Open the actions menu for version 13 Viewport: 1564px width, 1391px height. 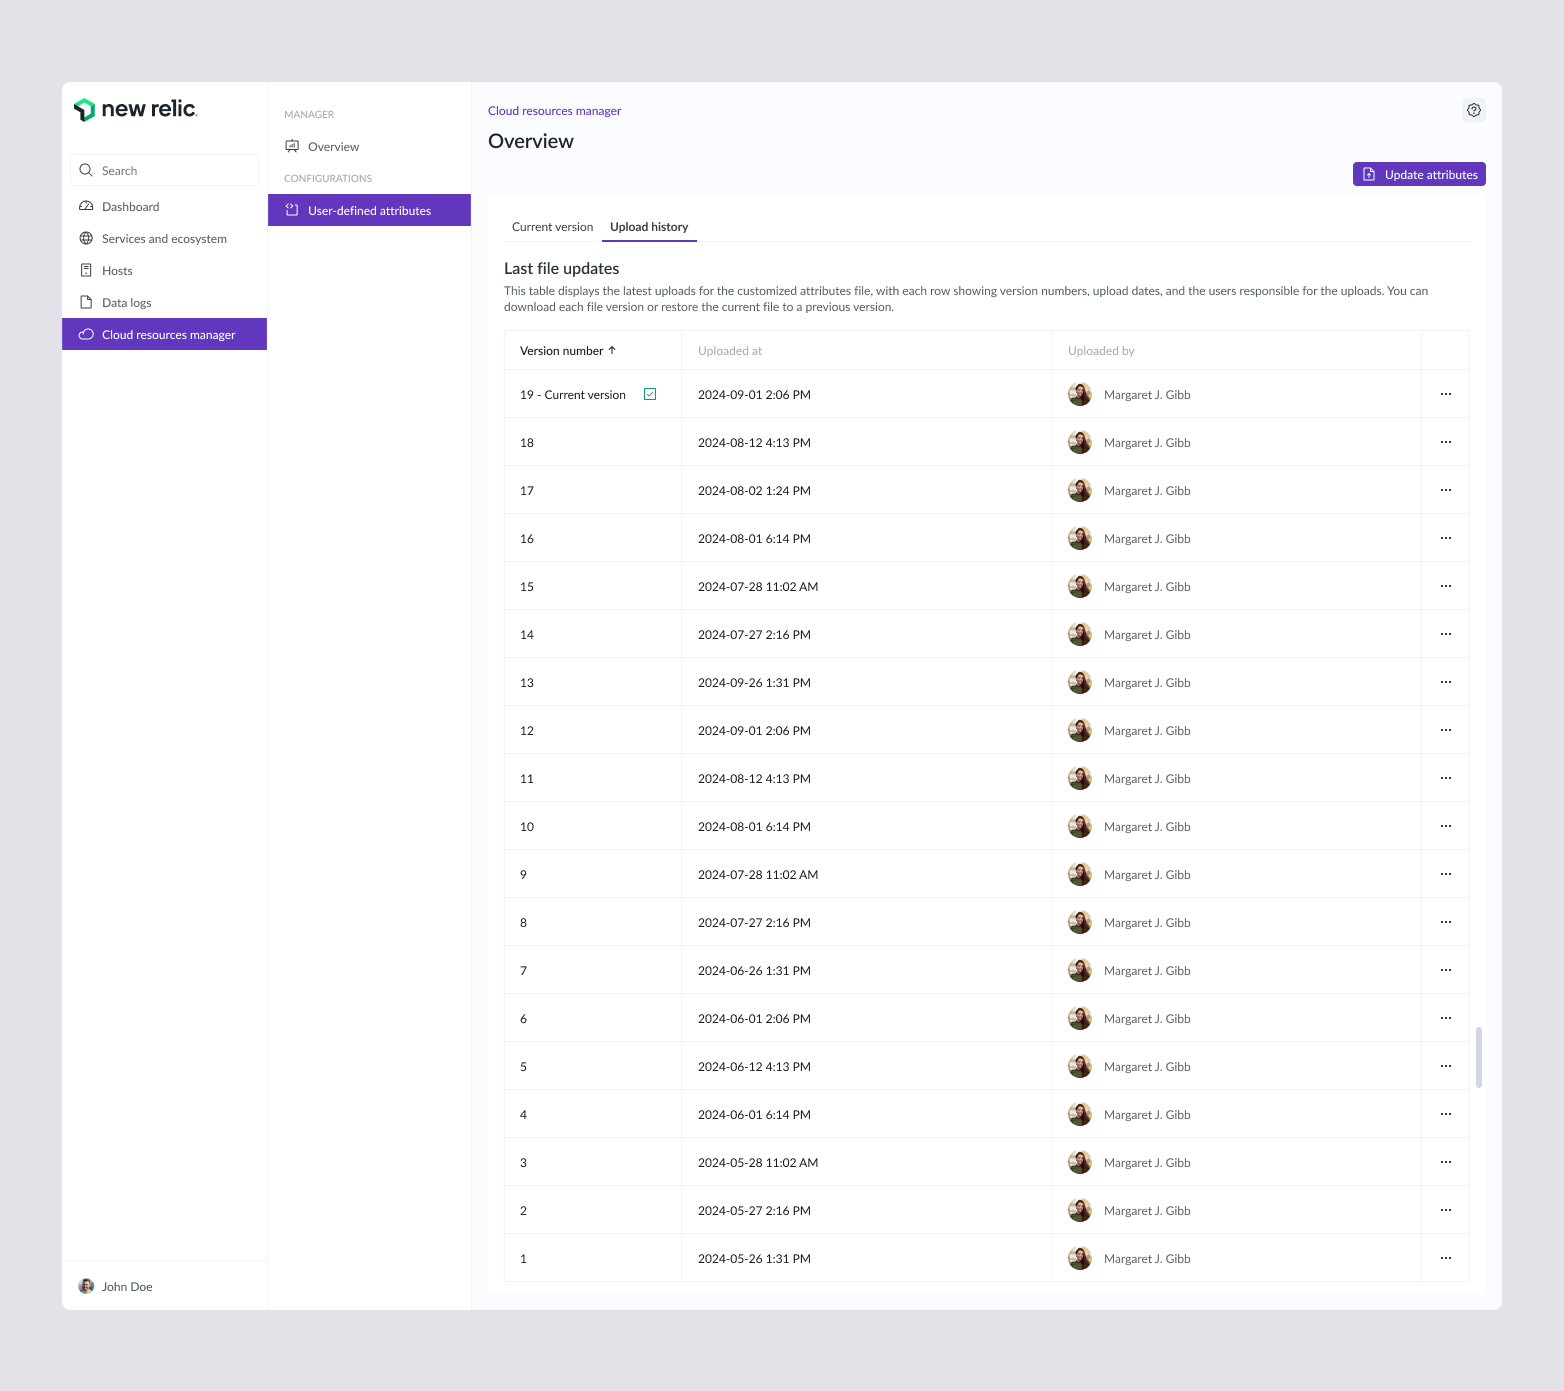tap(1446, 682)
